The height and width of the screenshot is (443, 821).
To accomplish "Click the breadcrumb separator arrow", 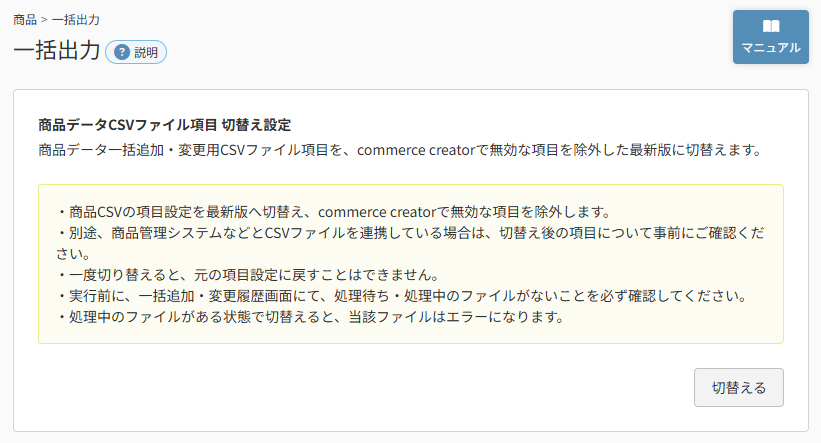I will click(44, 20).
